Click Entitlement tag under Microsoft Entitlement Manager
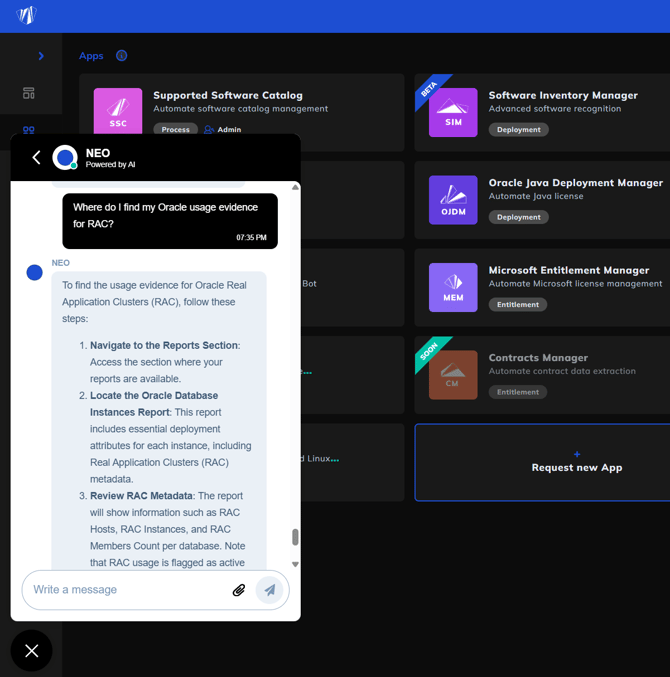This screenshot has width=670, height=677. point(518,305)
